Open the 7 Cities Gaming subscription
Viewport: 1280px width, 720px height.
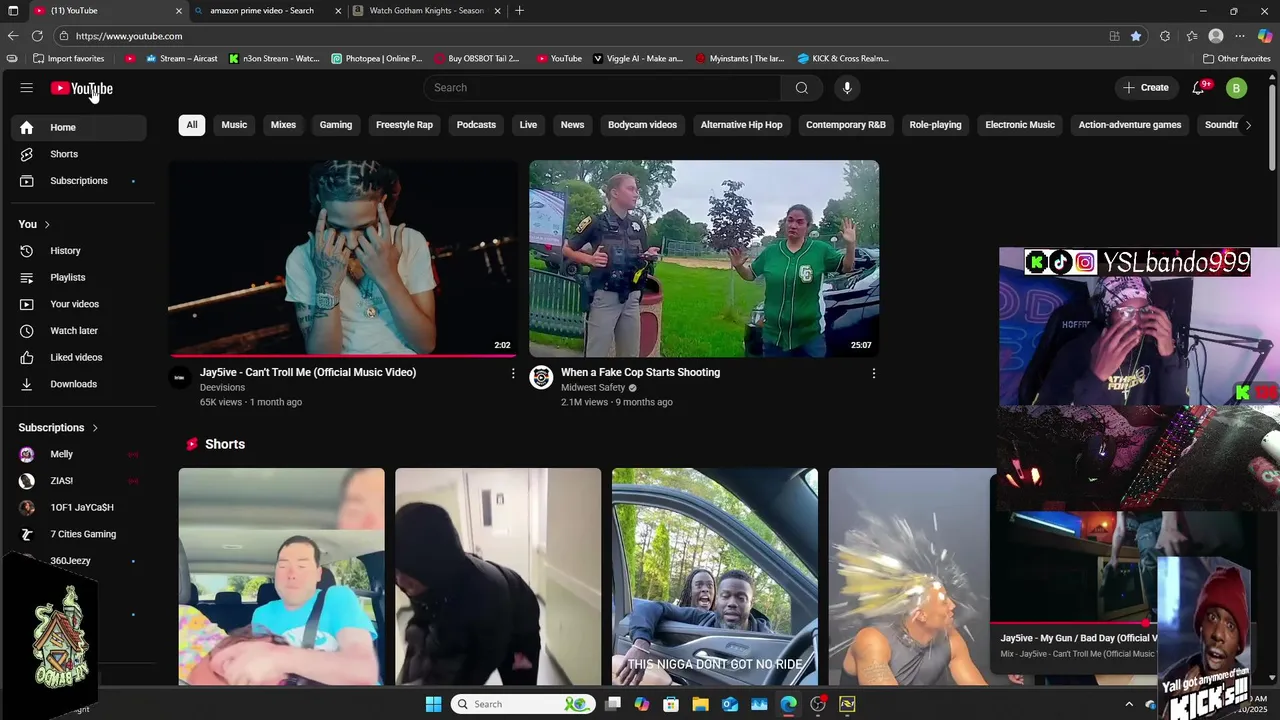pyautogui.click(x=78, y=534)
